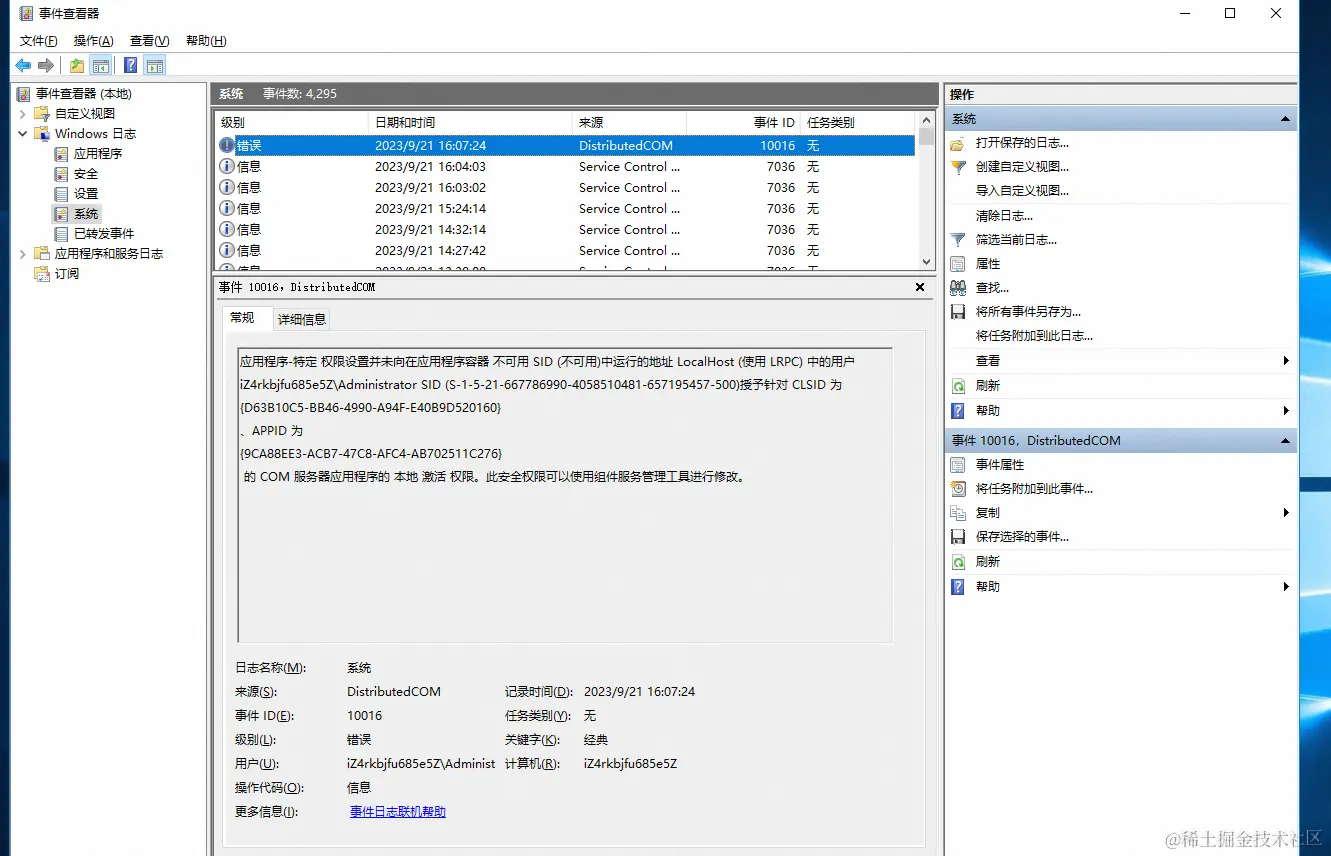Screen dimensions: 1331x856
Task: Click the save icon beside 将所有事件另存为
Action: 958,312
